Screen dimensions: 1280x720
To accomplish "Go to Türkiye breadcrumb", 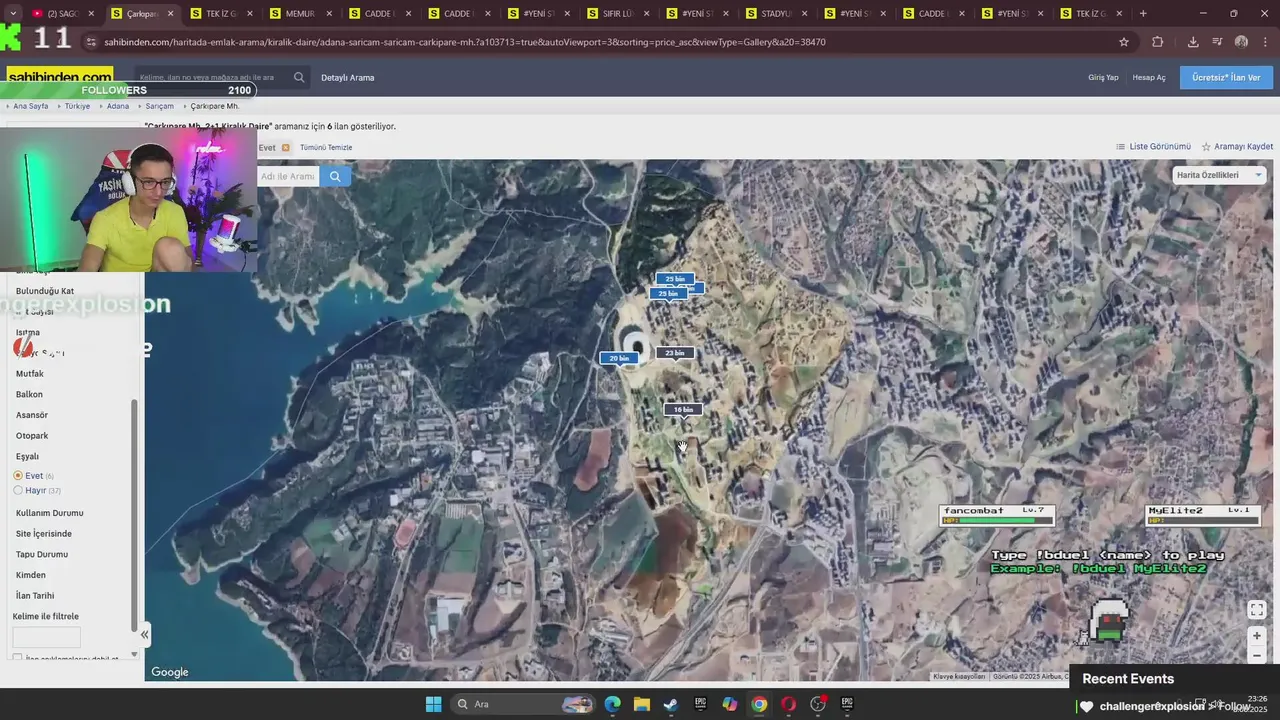I will pos(77,106).
